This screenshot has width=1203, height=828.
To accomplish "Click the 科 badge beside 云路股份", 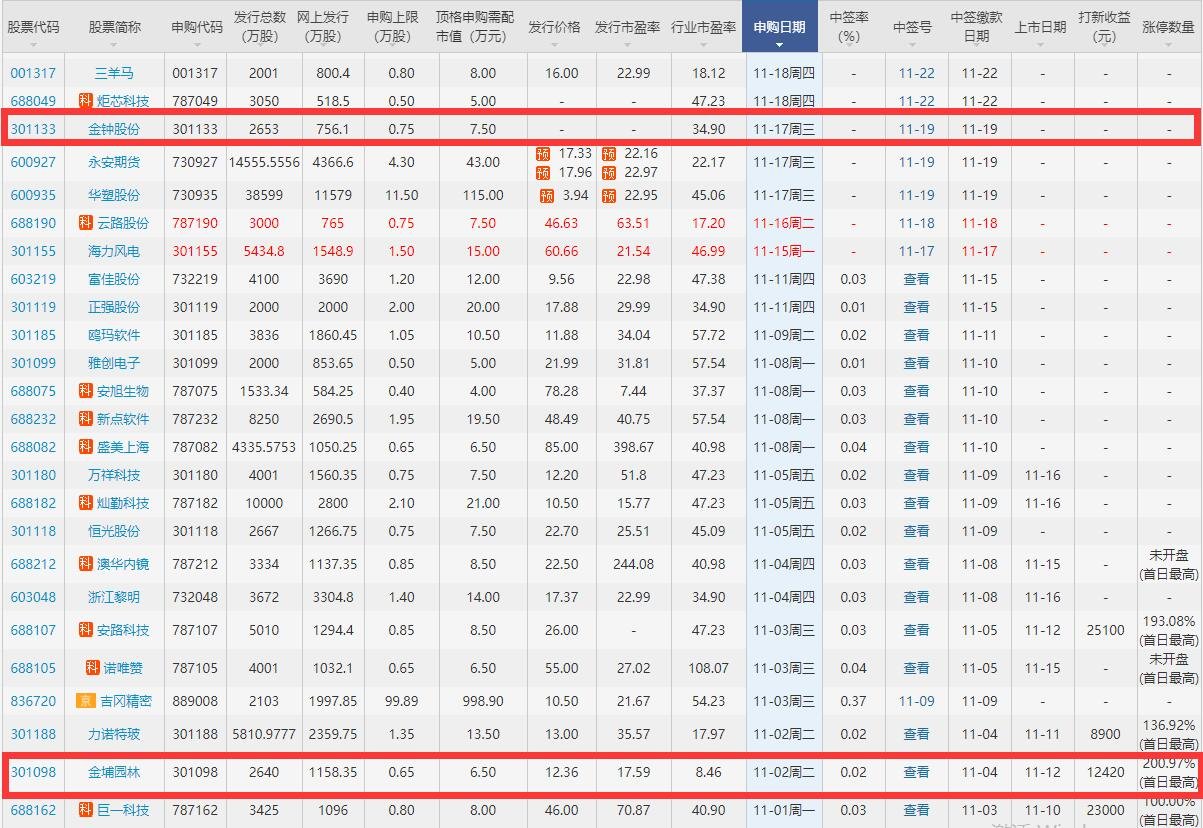I will (85, 223).
